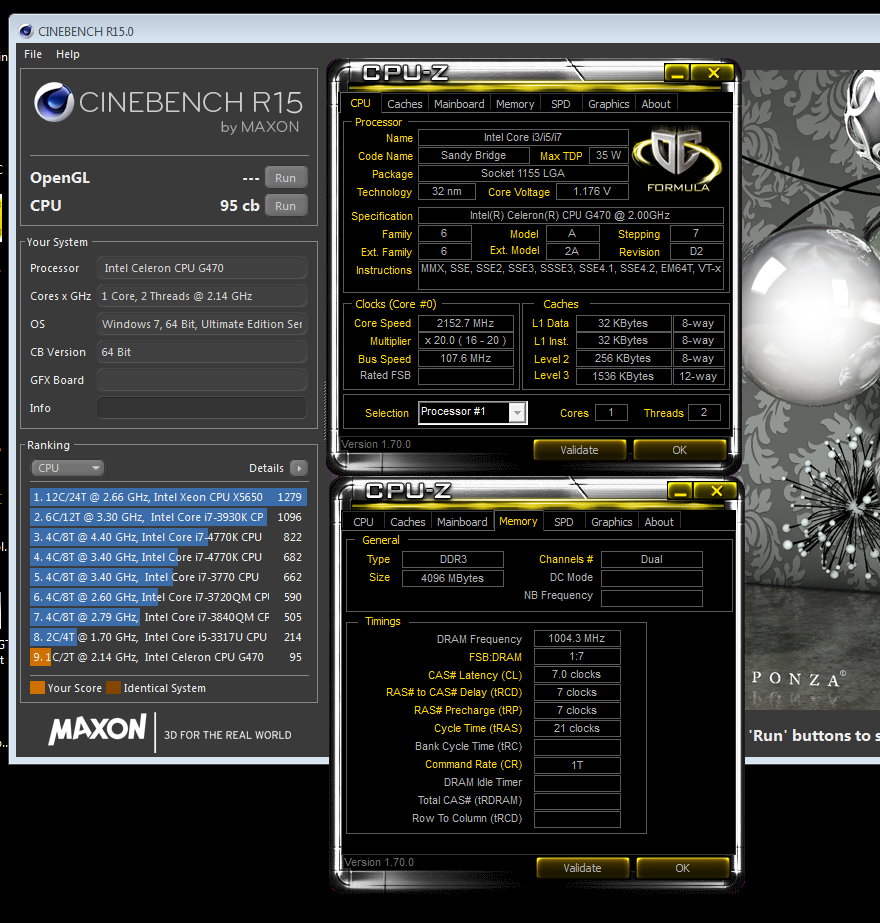Image resolution: width=880 pixels, height=923 pixels.
Task: Click the Core Speed value 2152.7 MHz
Action: [466, 323]
